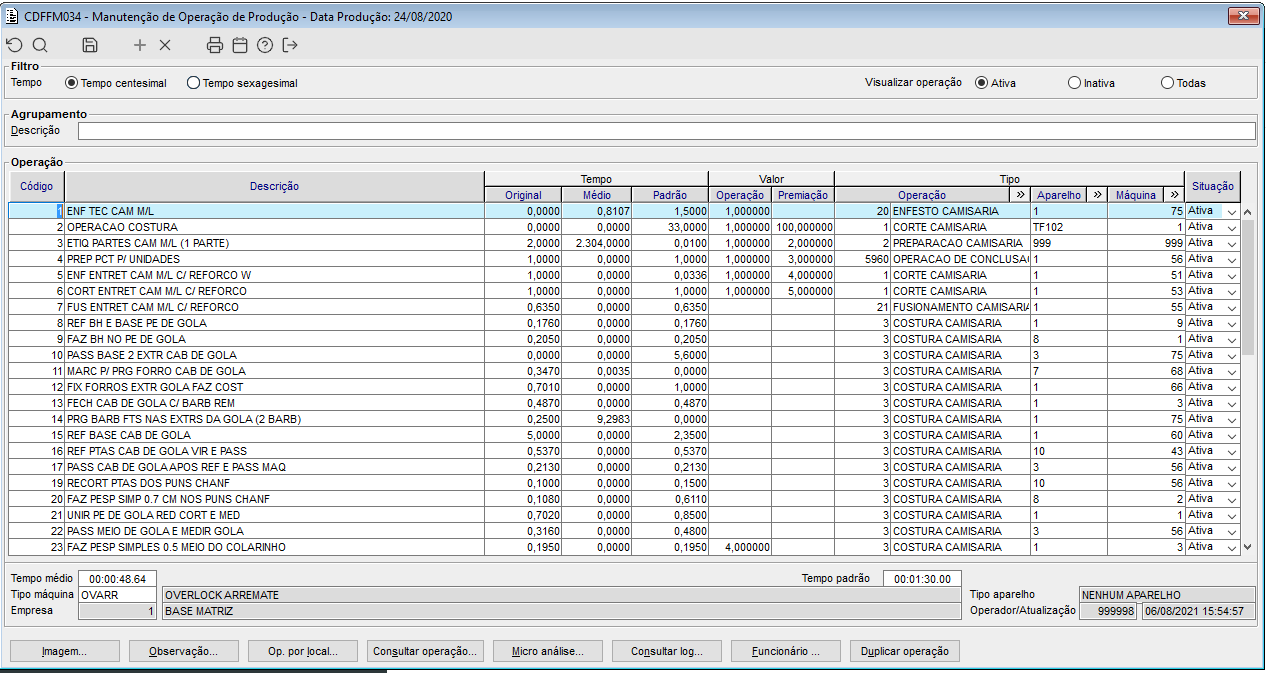Click the Consultar operação... button
Image resolution: width=1266 pixels, height=673 pixels.
425,651
